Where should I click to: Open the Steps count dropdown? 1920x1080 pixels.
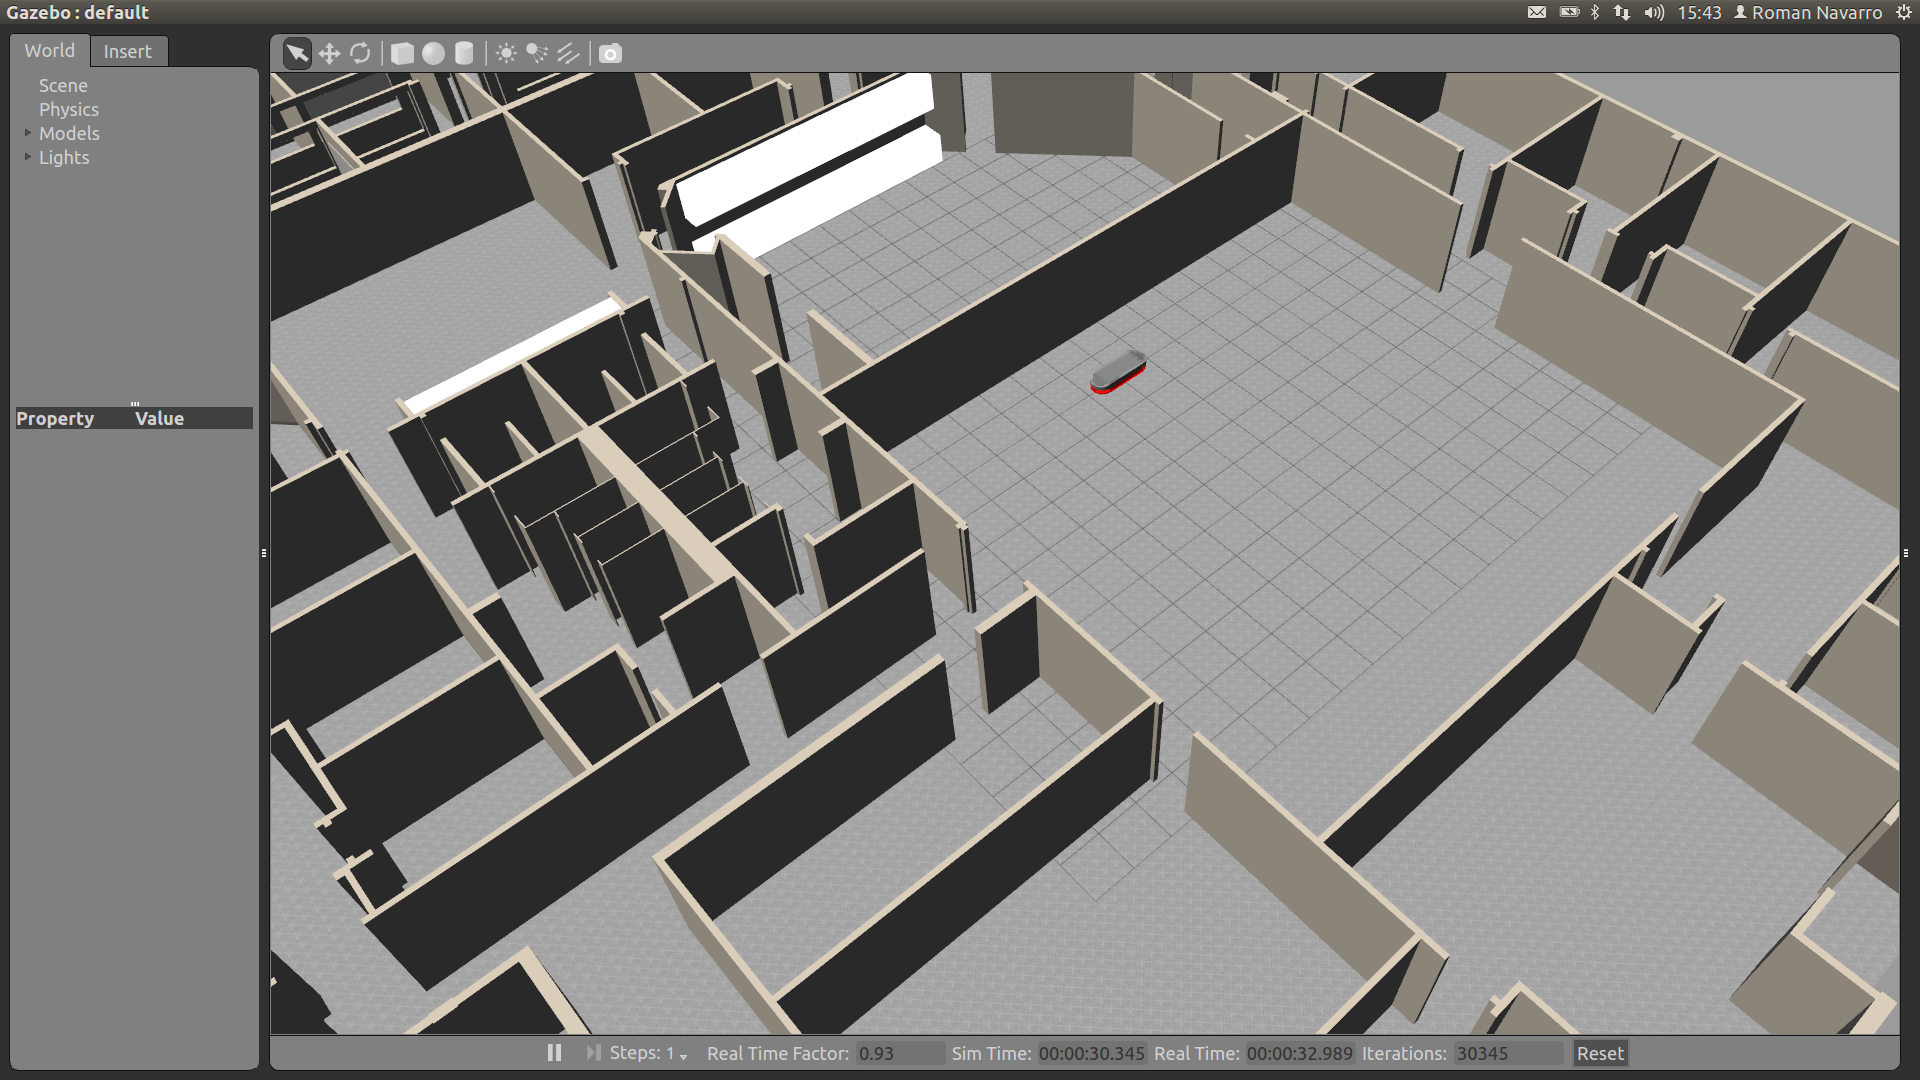pyautogui.click(x=683, y=1056)
